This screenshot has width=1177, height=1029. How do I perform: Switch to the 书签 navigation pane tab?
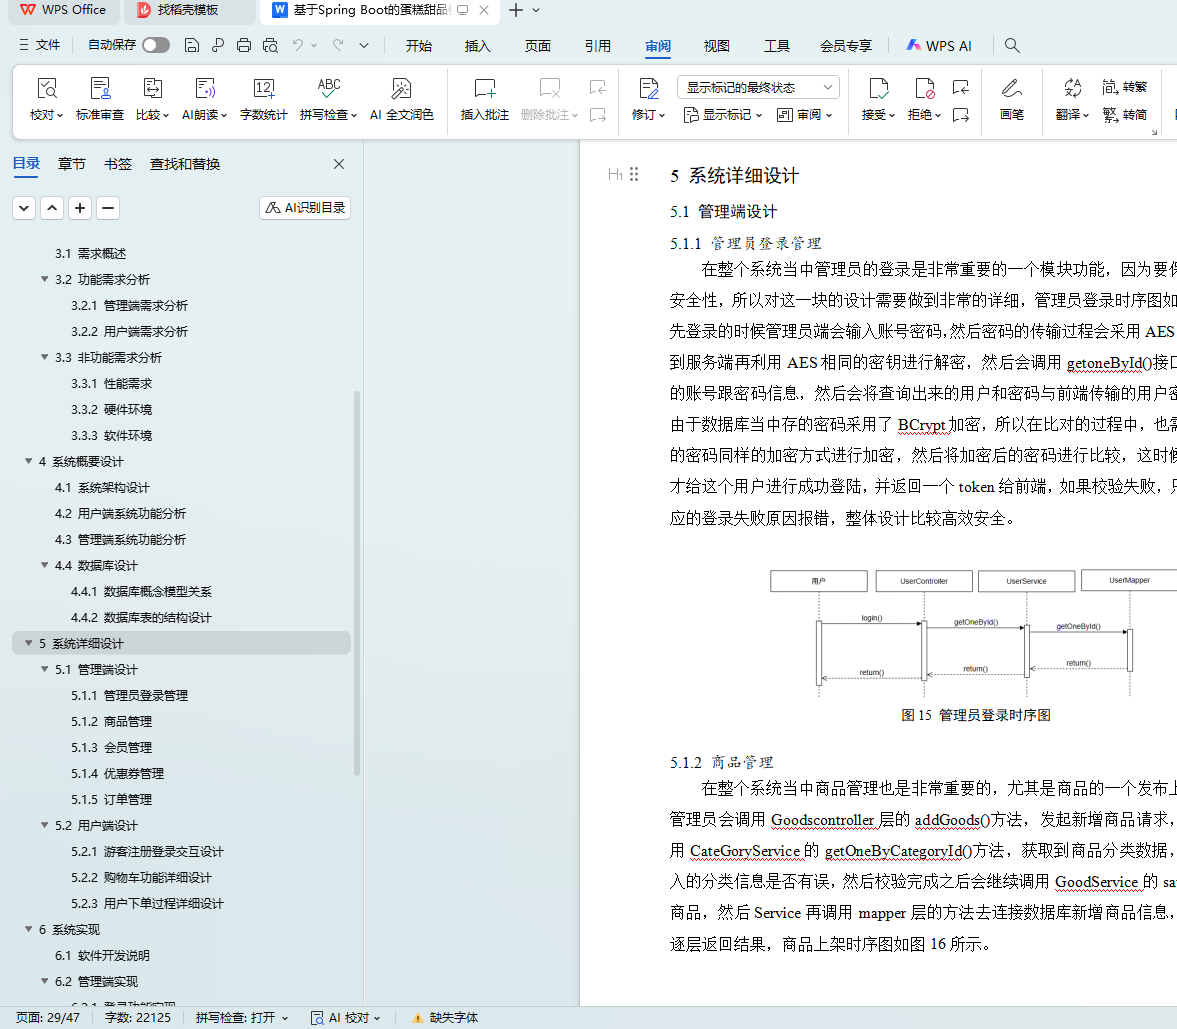click(118, 164)
